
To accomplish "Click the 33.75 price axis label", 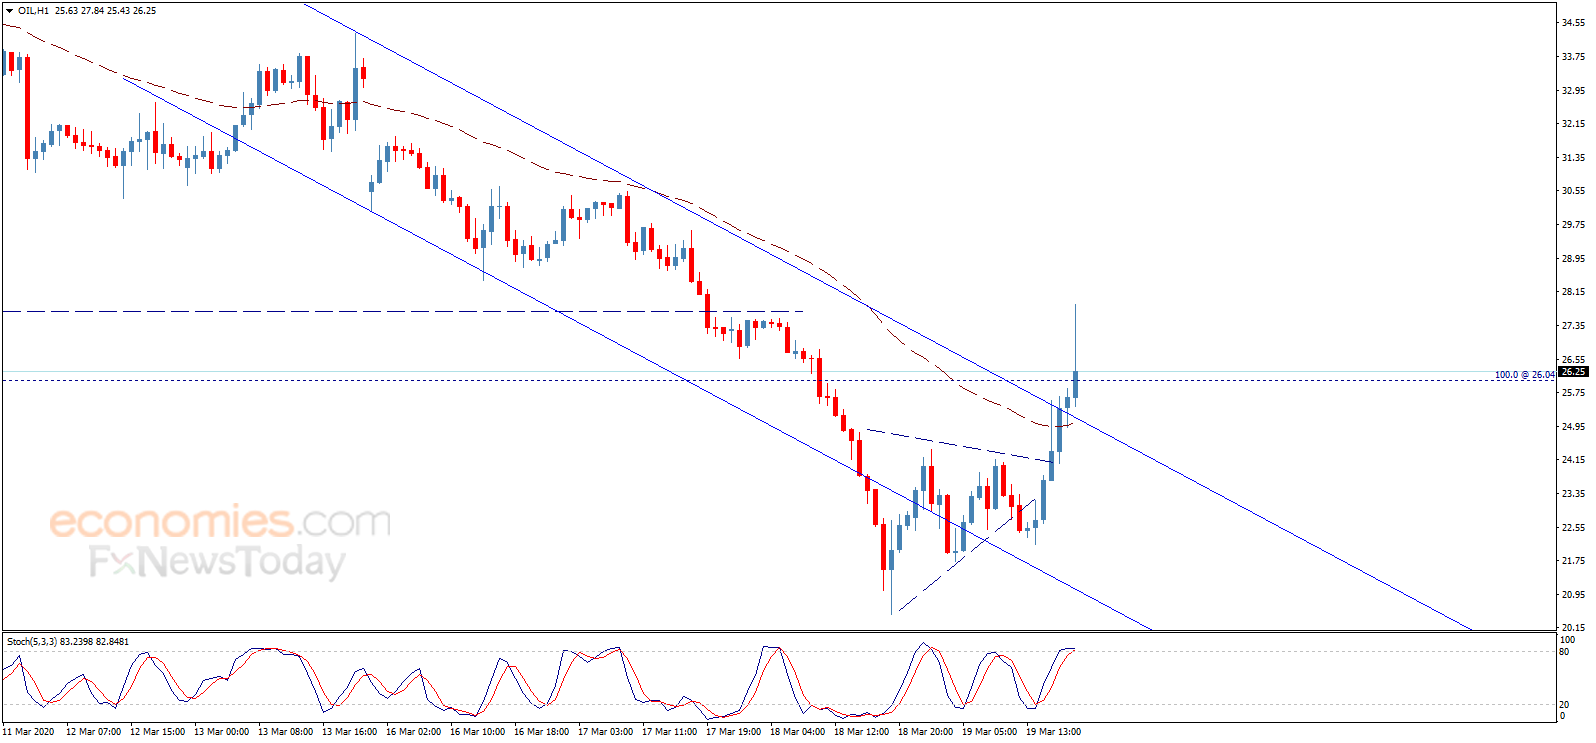I will (x=1574, y=57).
